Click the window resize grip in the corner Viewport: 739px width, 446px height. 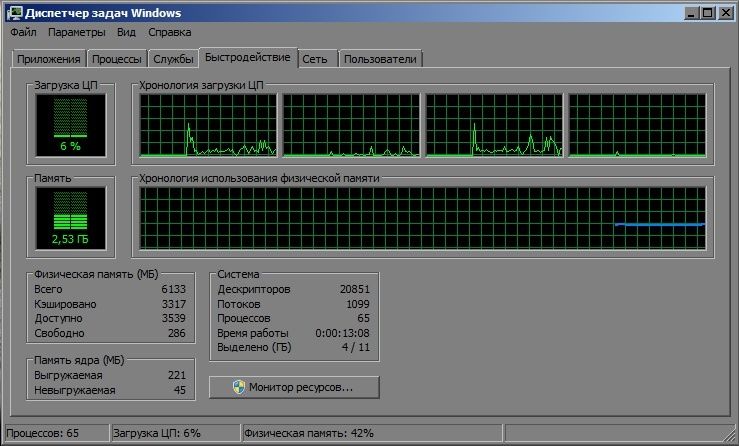tap(728, 434)
